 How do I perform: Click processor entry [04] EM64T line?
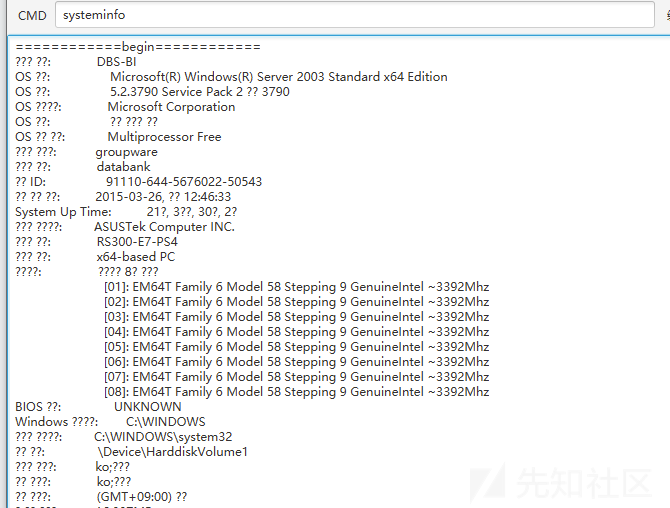tap(297, 332)
